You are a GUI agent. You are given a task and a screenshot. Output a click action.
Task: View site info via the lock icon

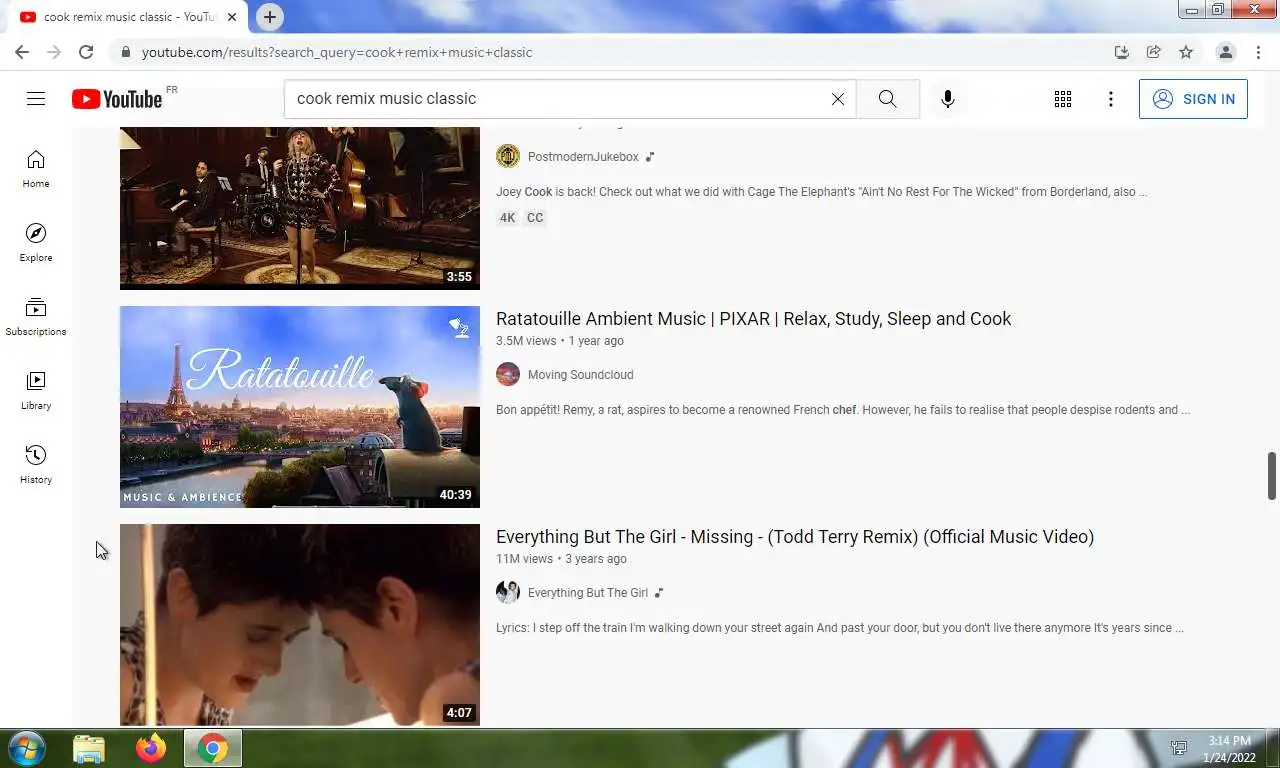125,52
